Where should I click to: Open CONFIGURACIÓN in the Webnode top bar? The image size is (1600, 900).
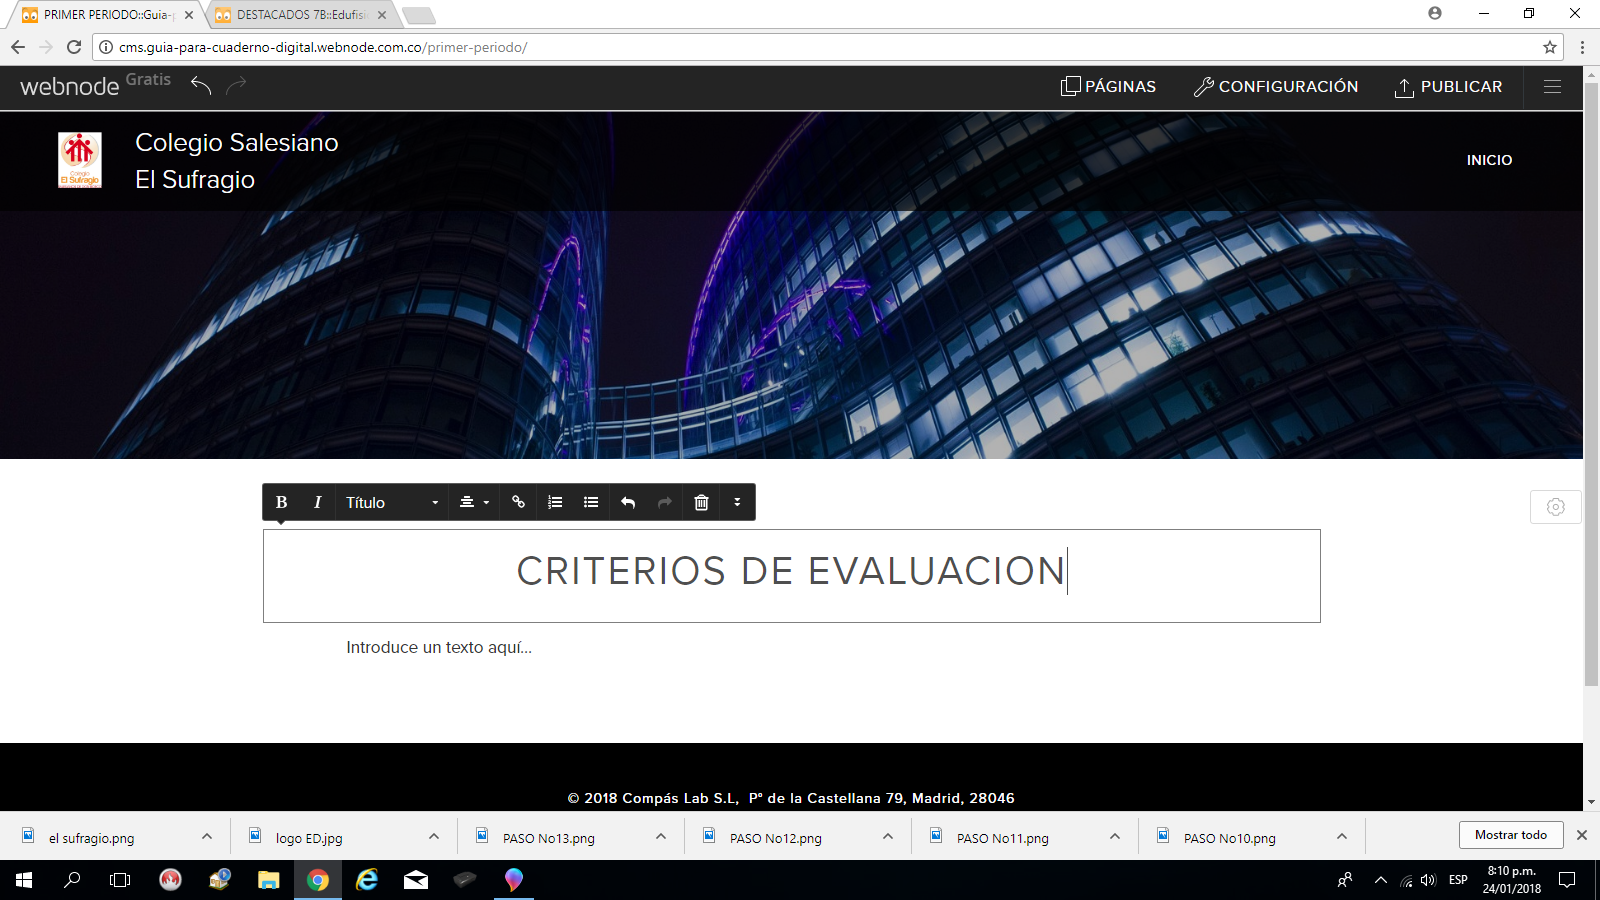click(1276, 87)
